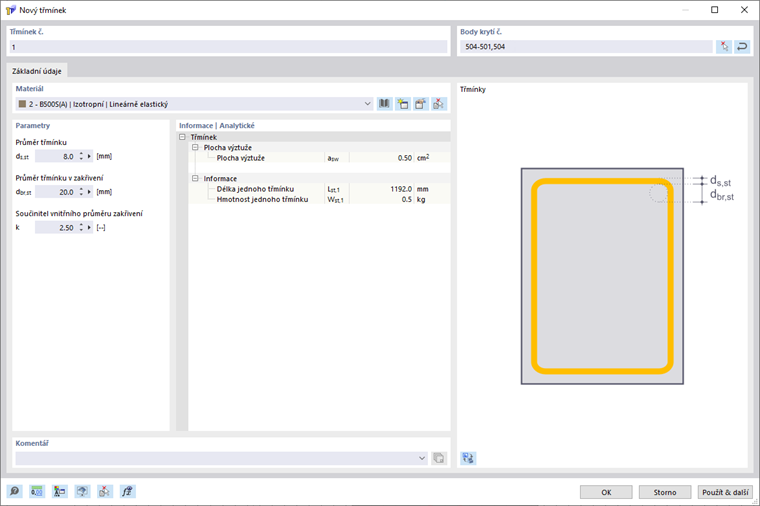Click the Parametry section heading
The height and width of the screenshot is (506, 760).
(32, 126)
